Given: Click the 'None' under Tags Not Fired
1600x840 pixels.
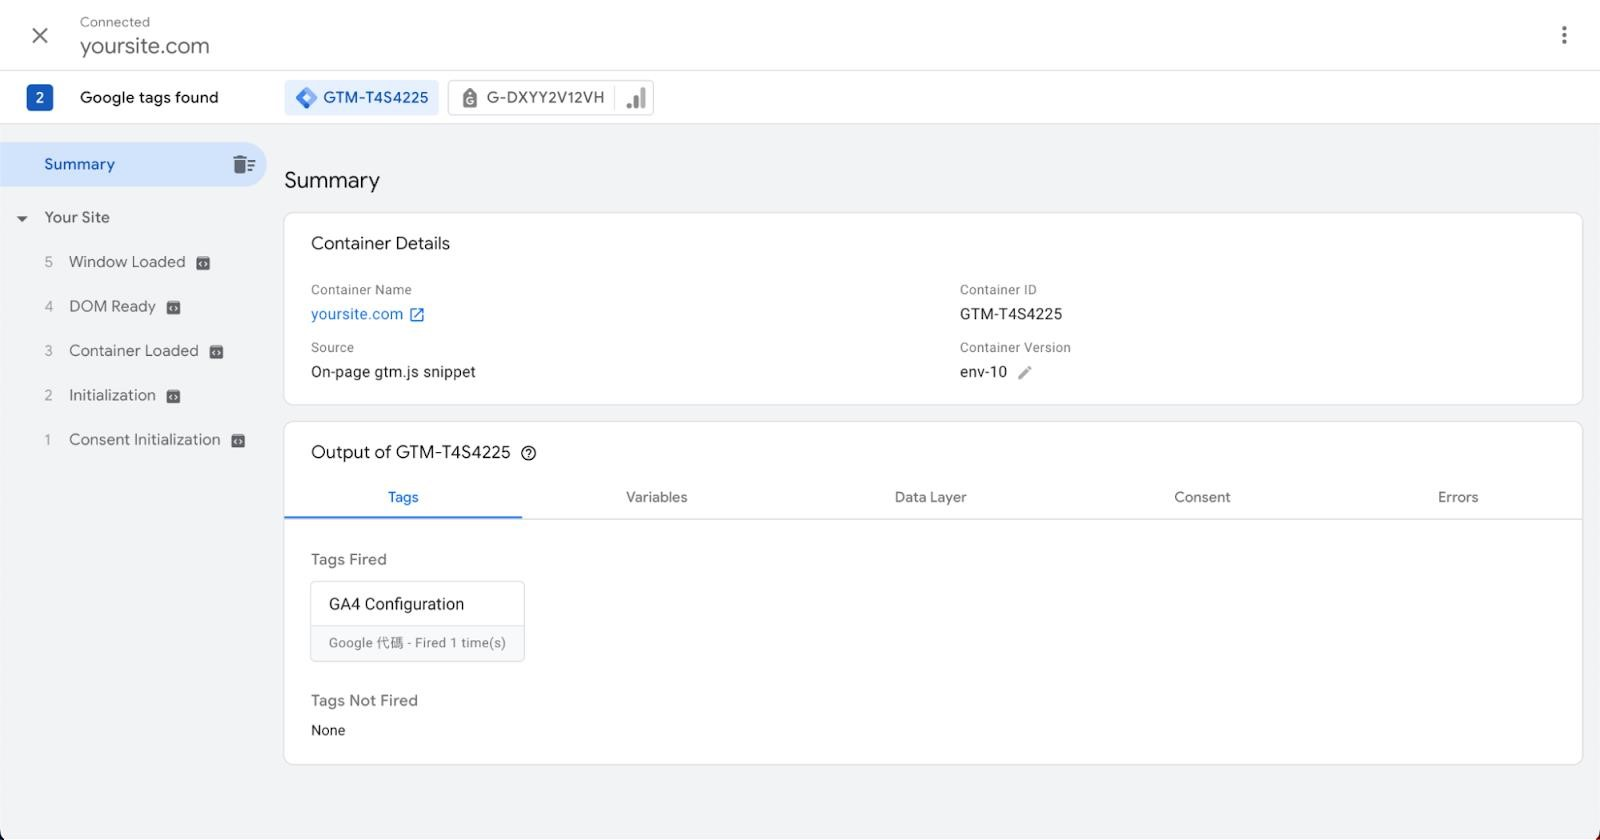Looking at the screenshot, I should click(x=328, y=730).
